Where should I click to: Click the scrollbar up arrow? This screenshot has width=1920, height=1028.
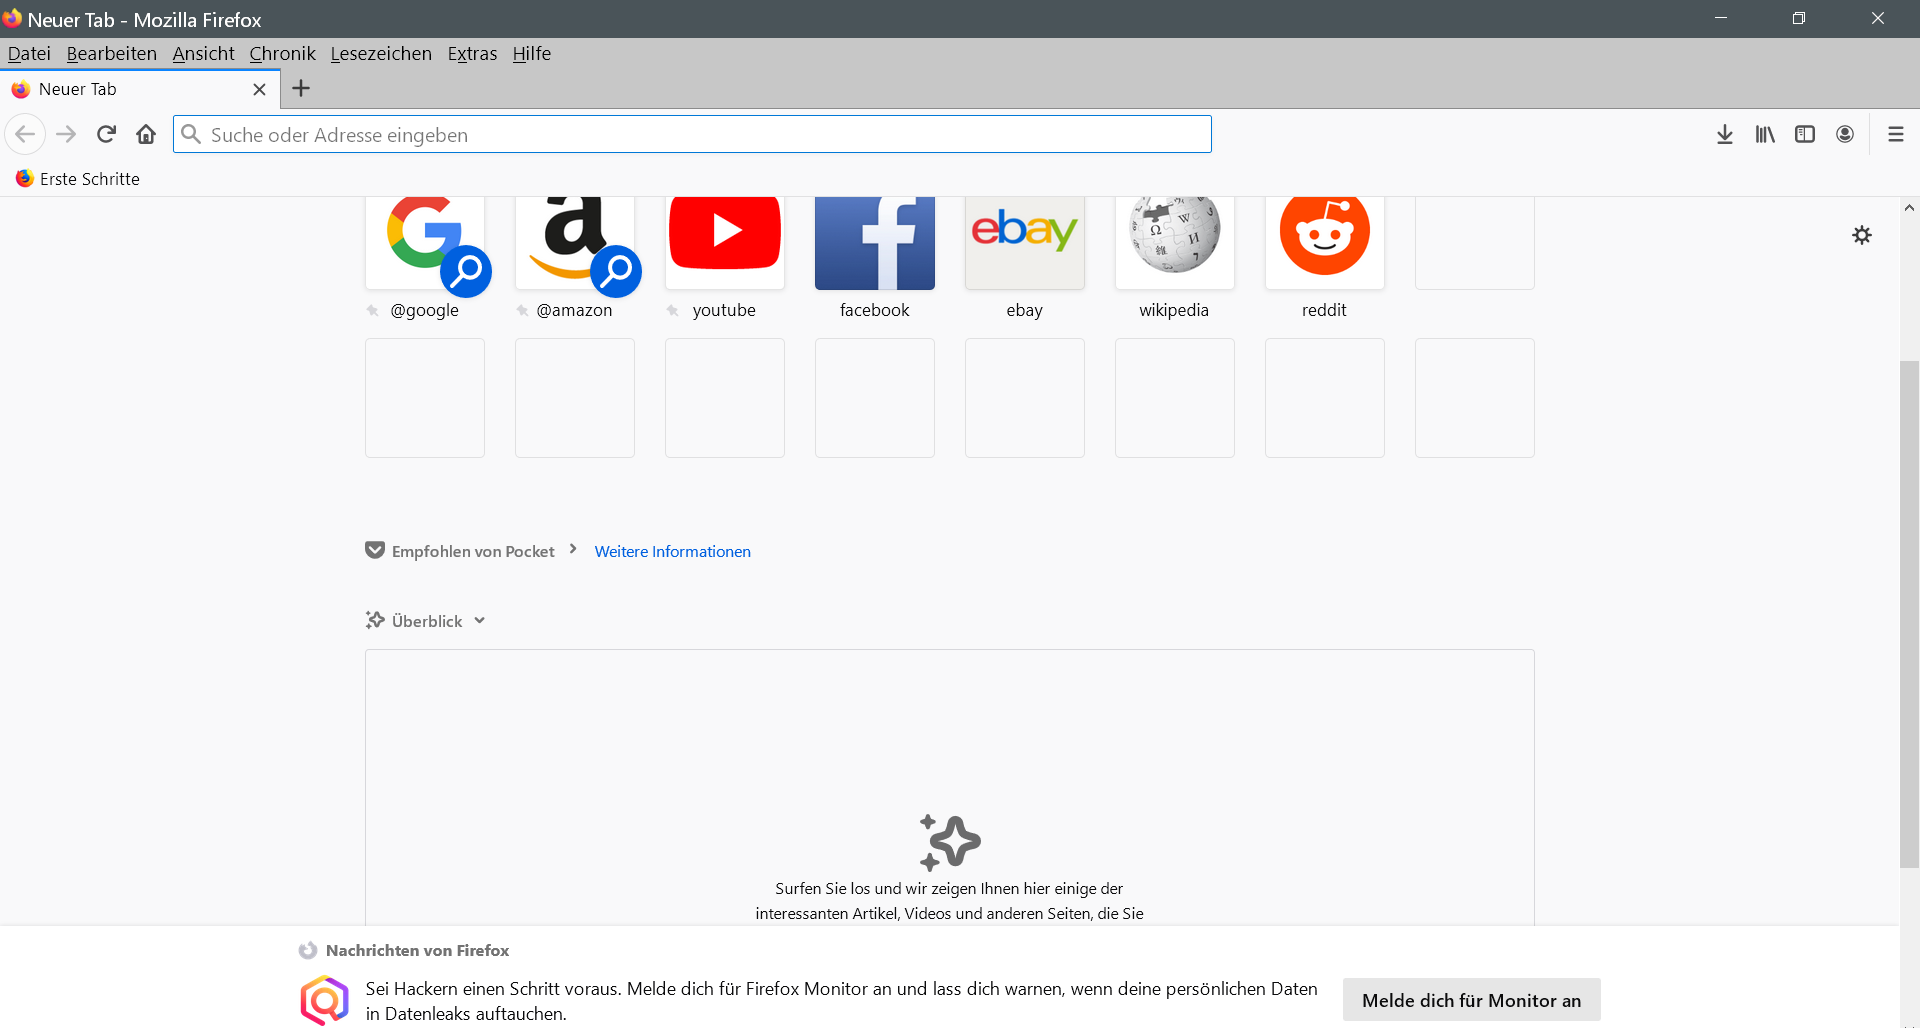point(1909,208)
